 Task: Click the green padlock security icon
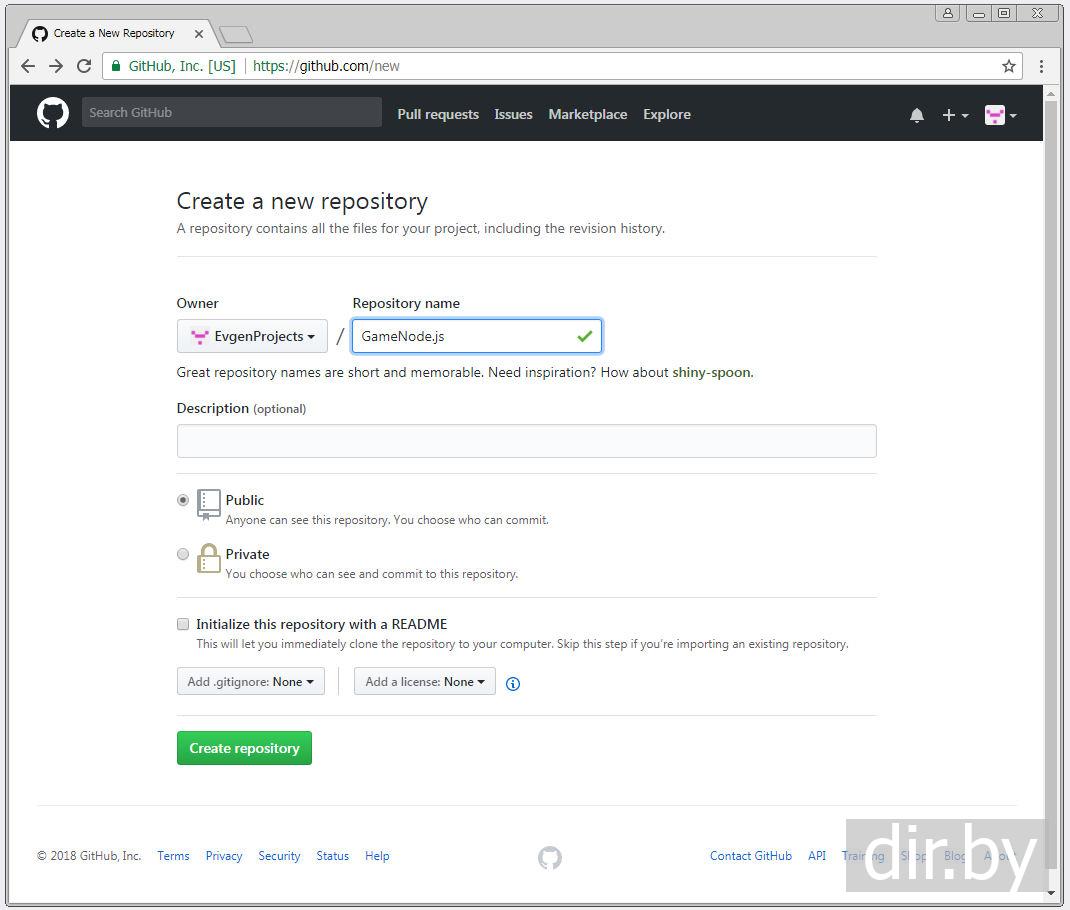pos(115,66)
